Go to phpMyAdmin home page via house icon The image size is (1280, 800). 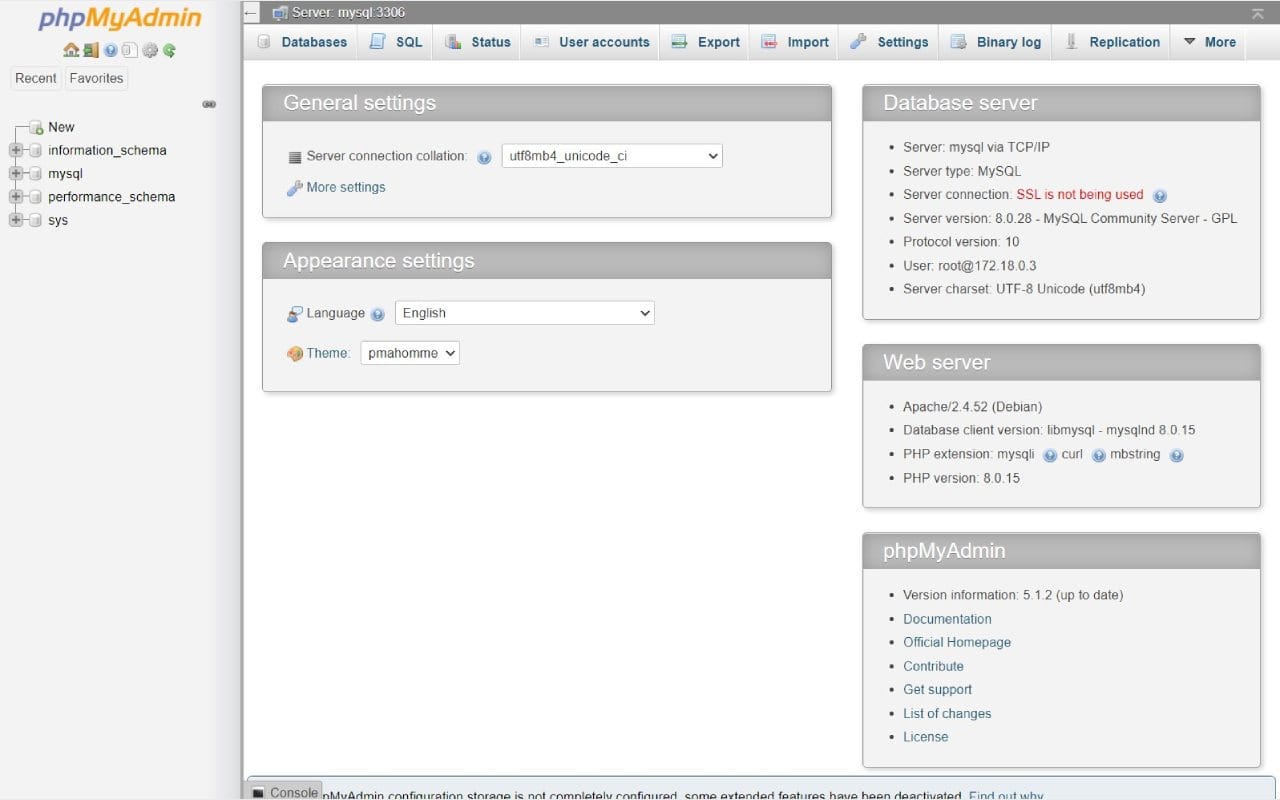(x=73, y=48)
